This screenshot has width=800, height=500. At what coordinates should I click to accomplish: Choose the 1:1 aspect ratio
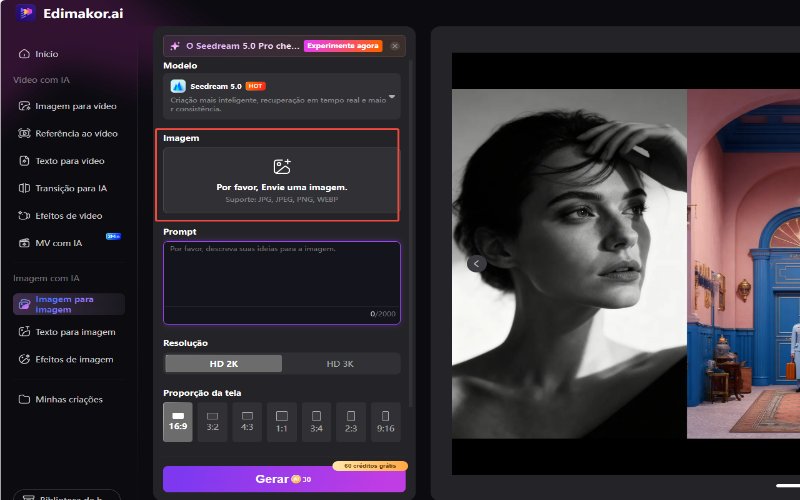click(x=282, y=422)
